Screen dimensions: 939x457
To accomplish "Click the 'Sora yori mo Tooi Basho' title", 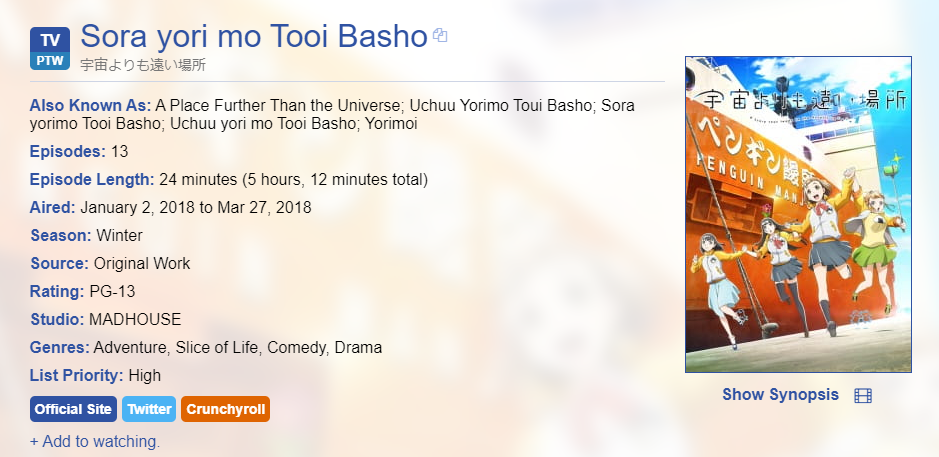I will point(253,36).
